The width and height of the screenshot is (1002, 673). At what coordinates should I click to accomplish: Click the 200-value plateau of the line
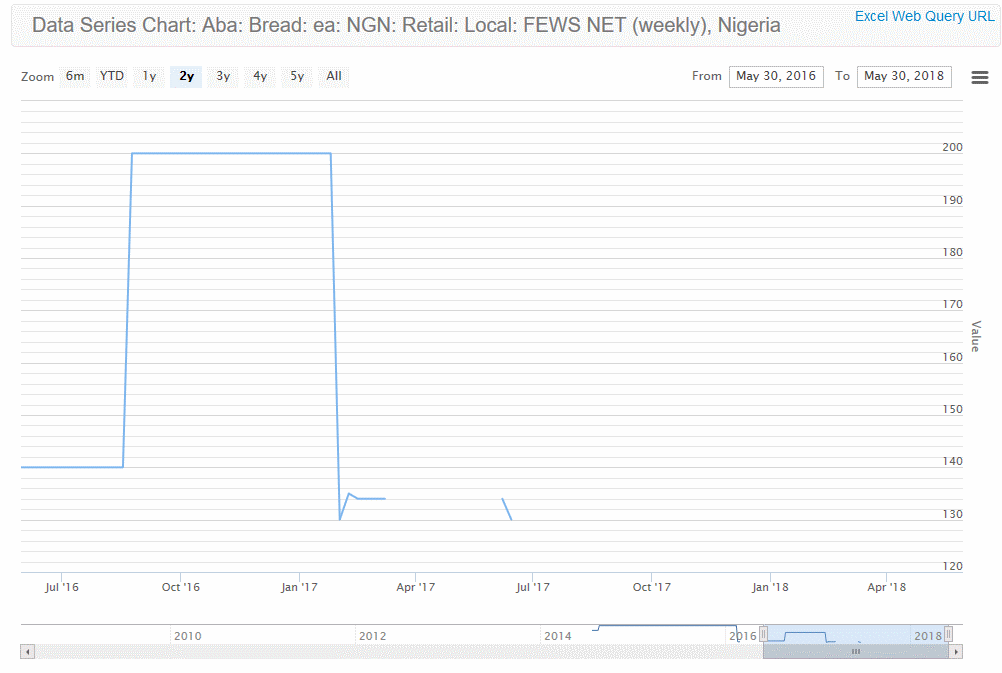coord(230,153)
